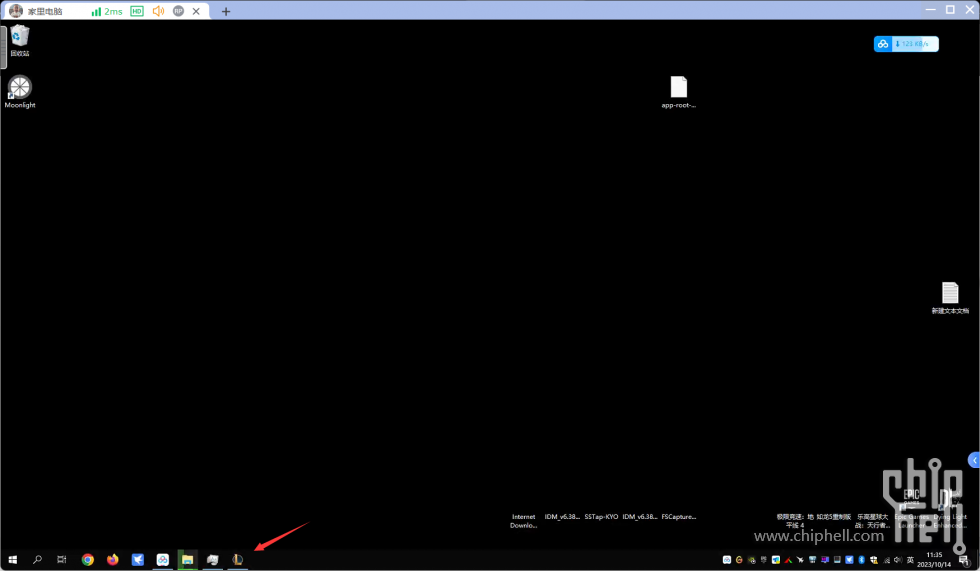Screen dimensions: 980x571
Task: Toggle remote audio with the speaker icon in the tab bar
Action: pyautogui.click(x=158, y=11)
